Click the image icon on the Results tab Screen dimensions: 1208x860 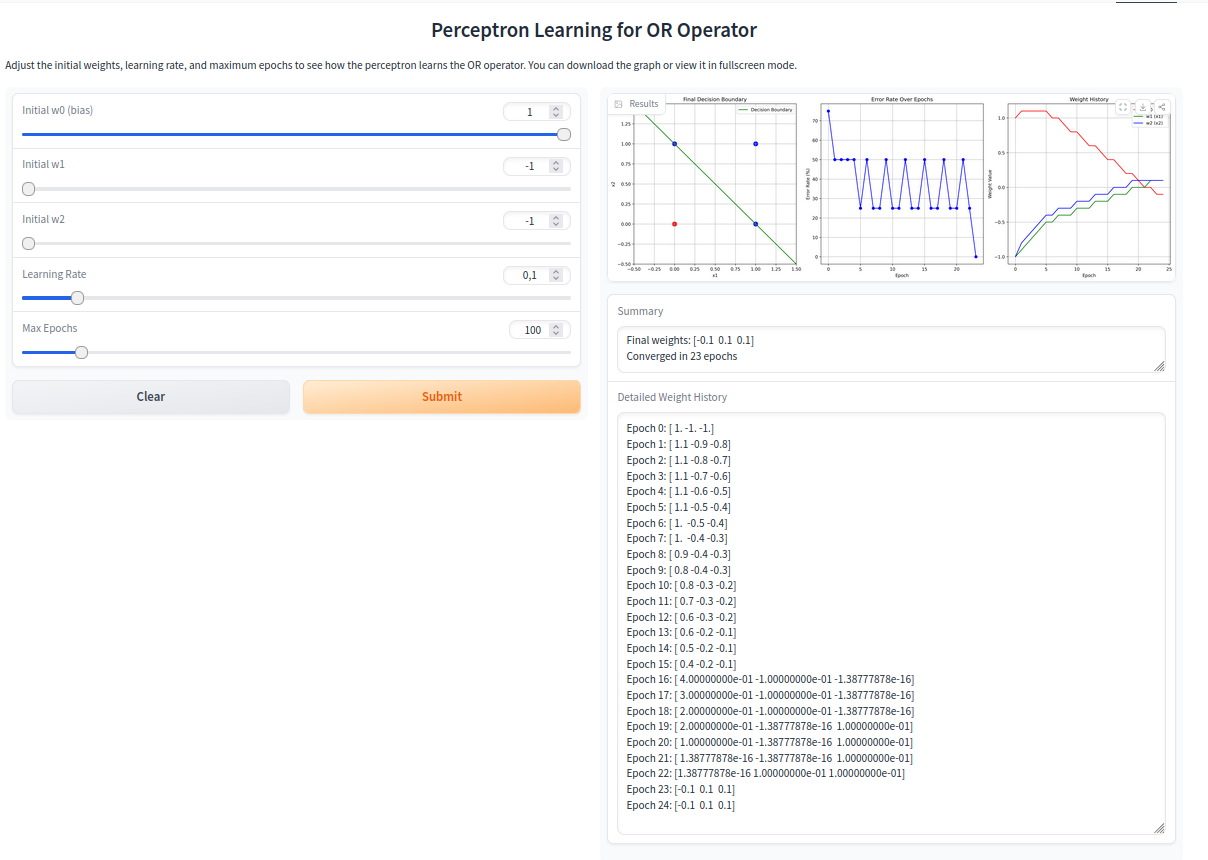(618, 103)
